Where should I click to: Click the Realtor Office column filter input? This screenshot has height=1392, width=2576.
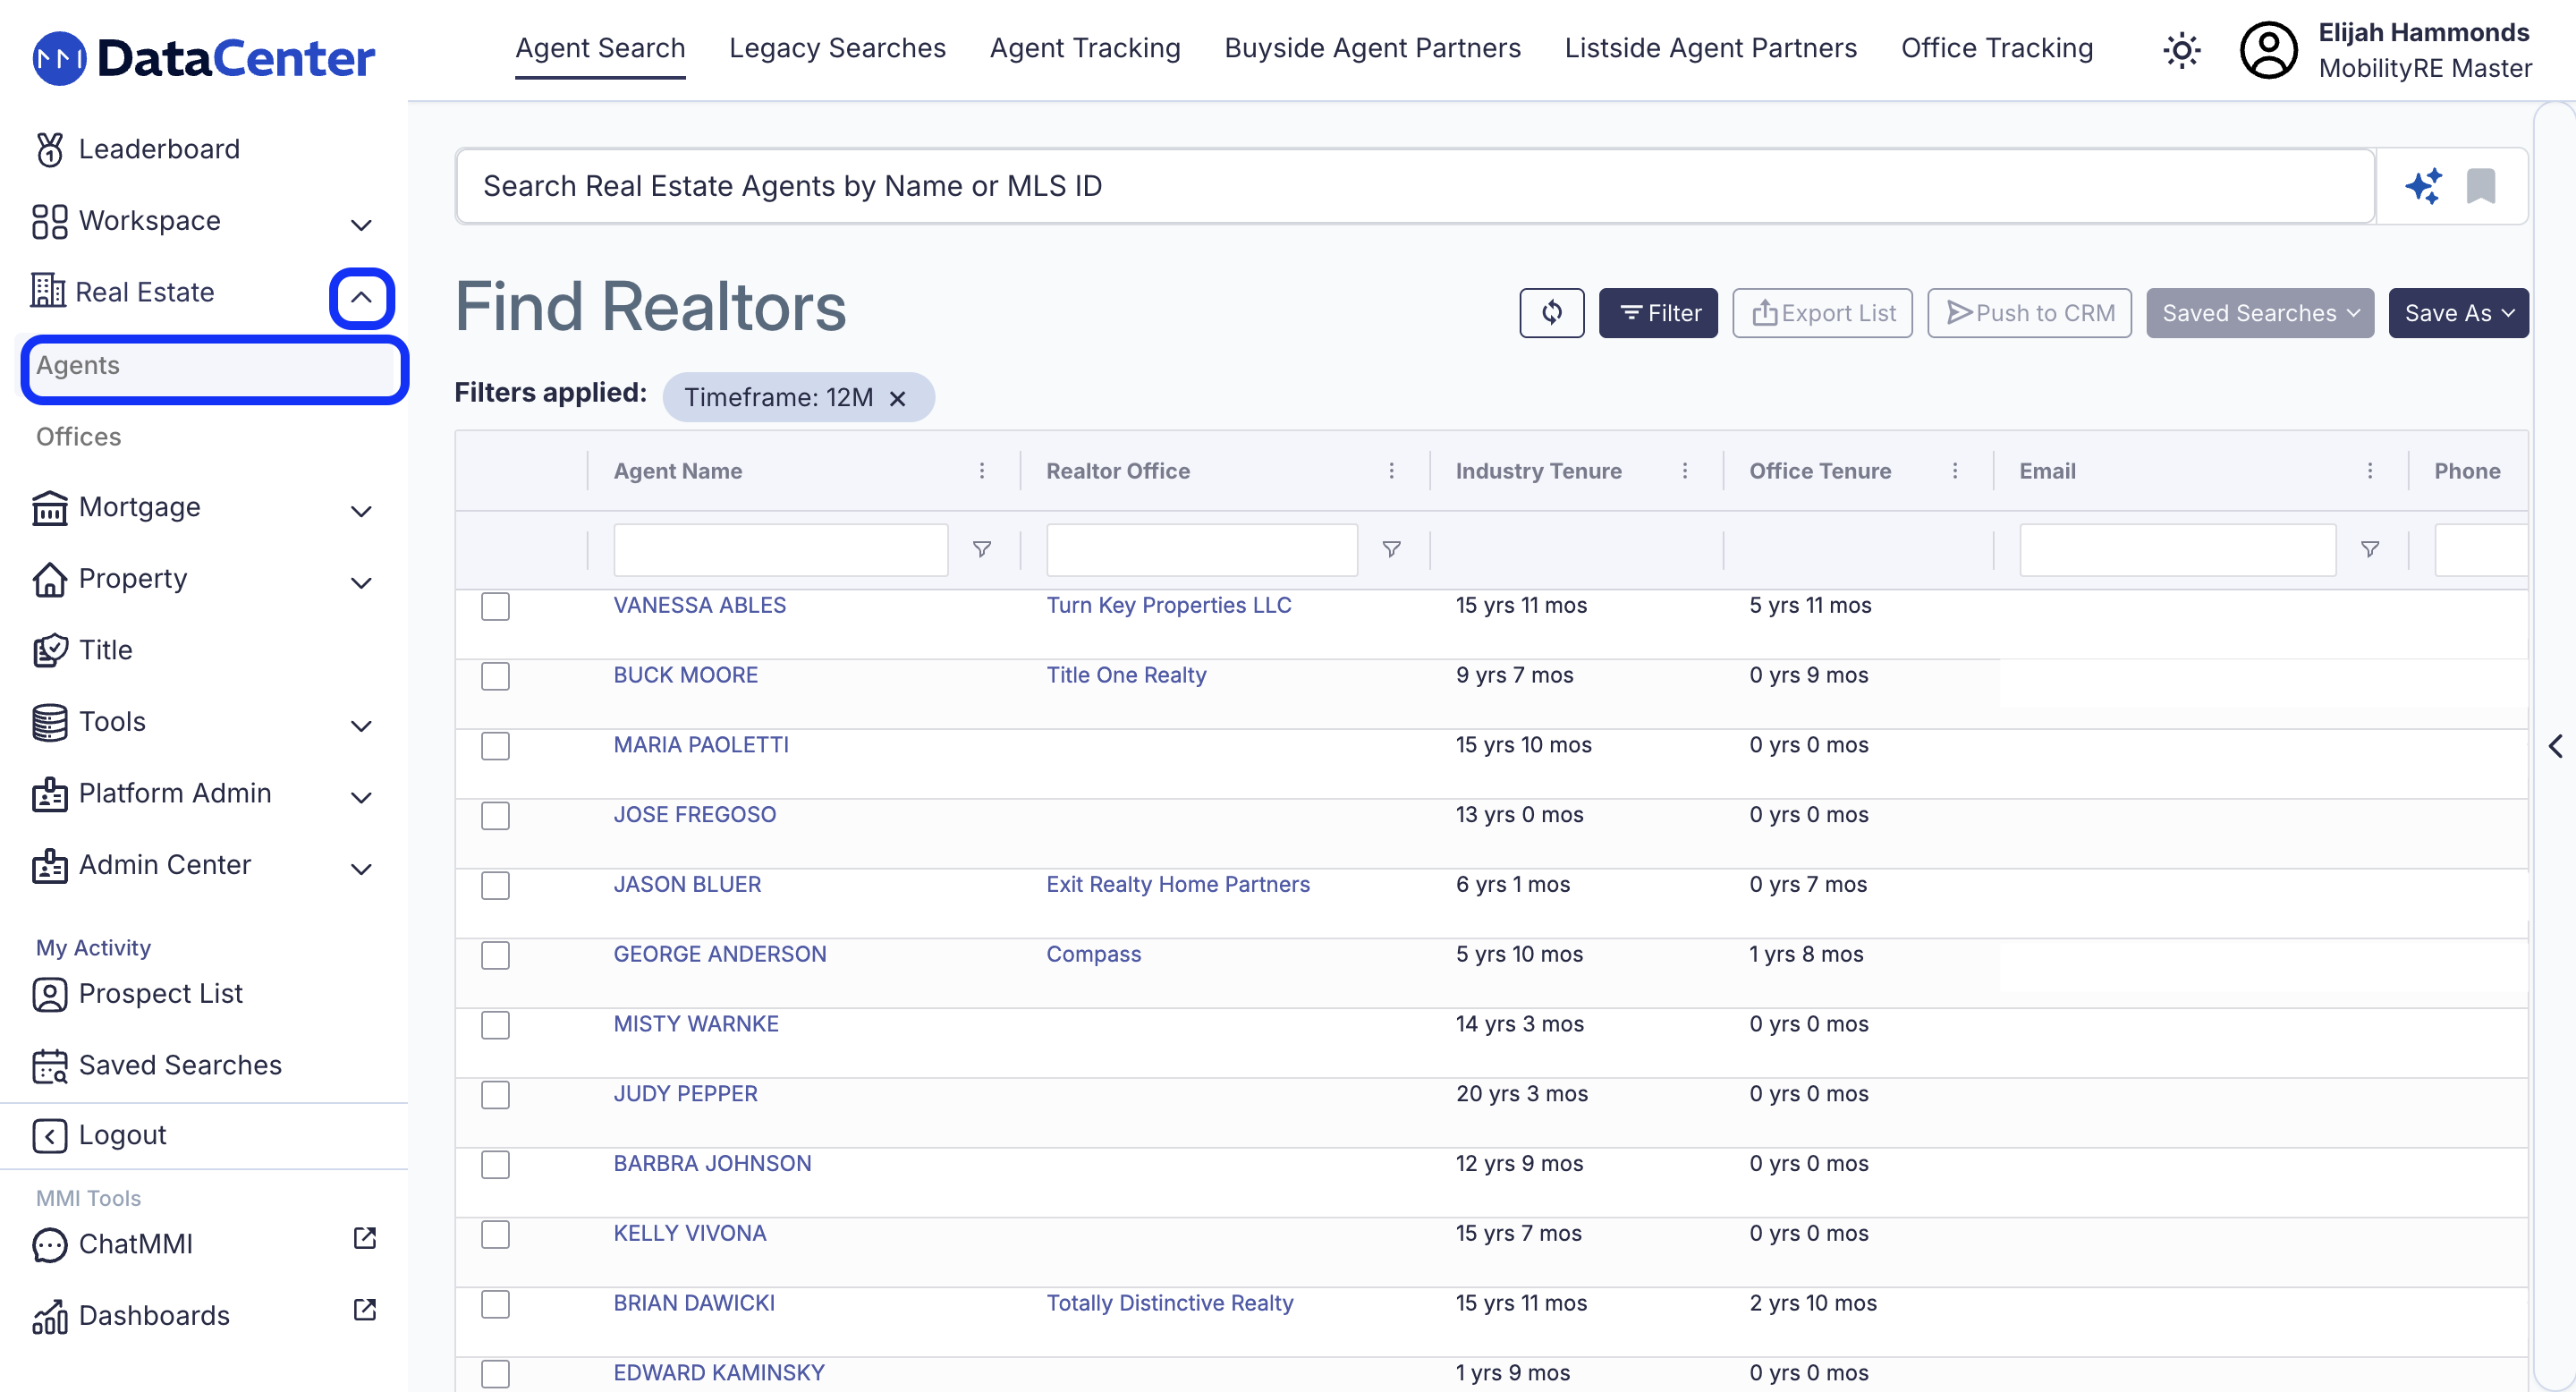pyautogui.click(x=1201, y=549)
